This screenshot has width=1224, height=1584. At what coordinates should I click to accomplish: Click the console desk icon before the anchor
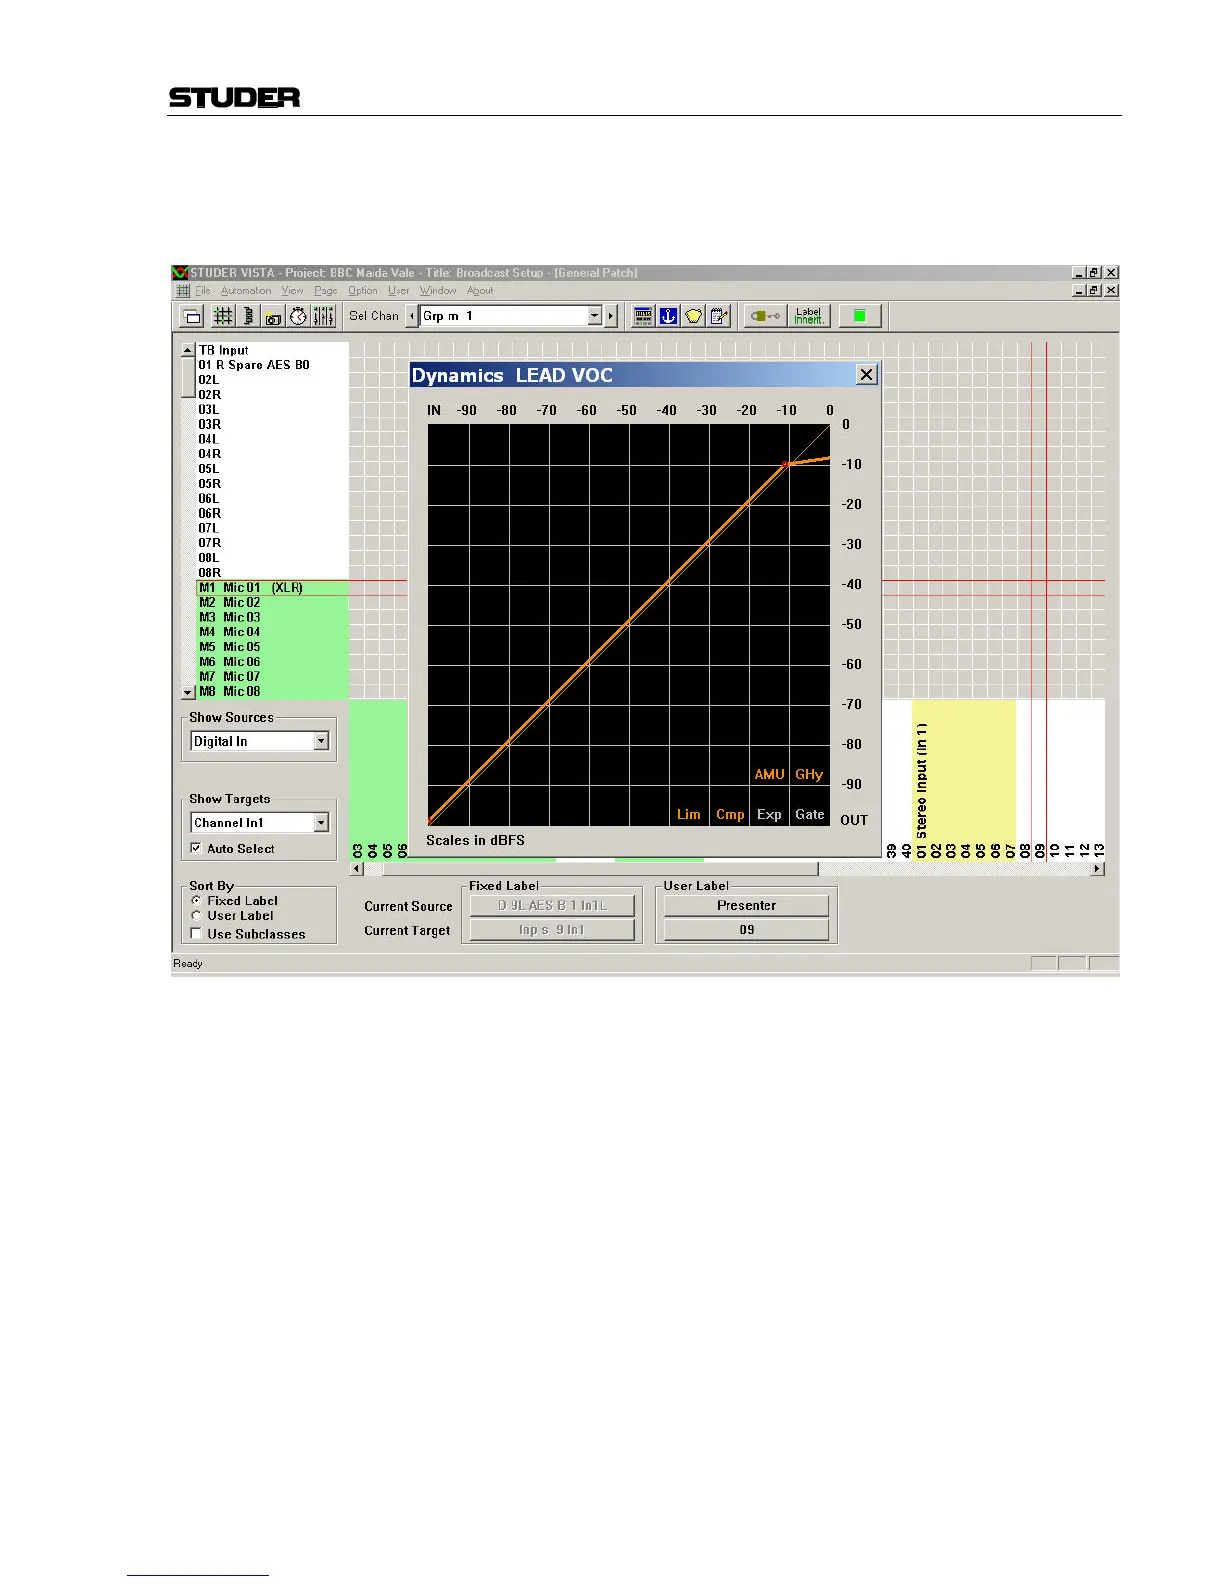point(643,316)
